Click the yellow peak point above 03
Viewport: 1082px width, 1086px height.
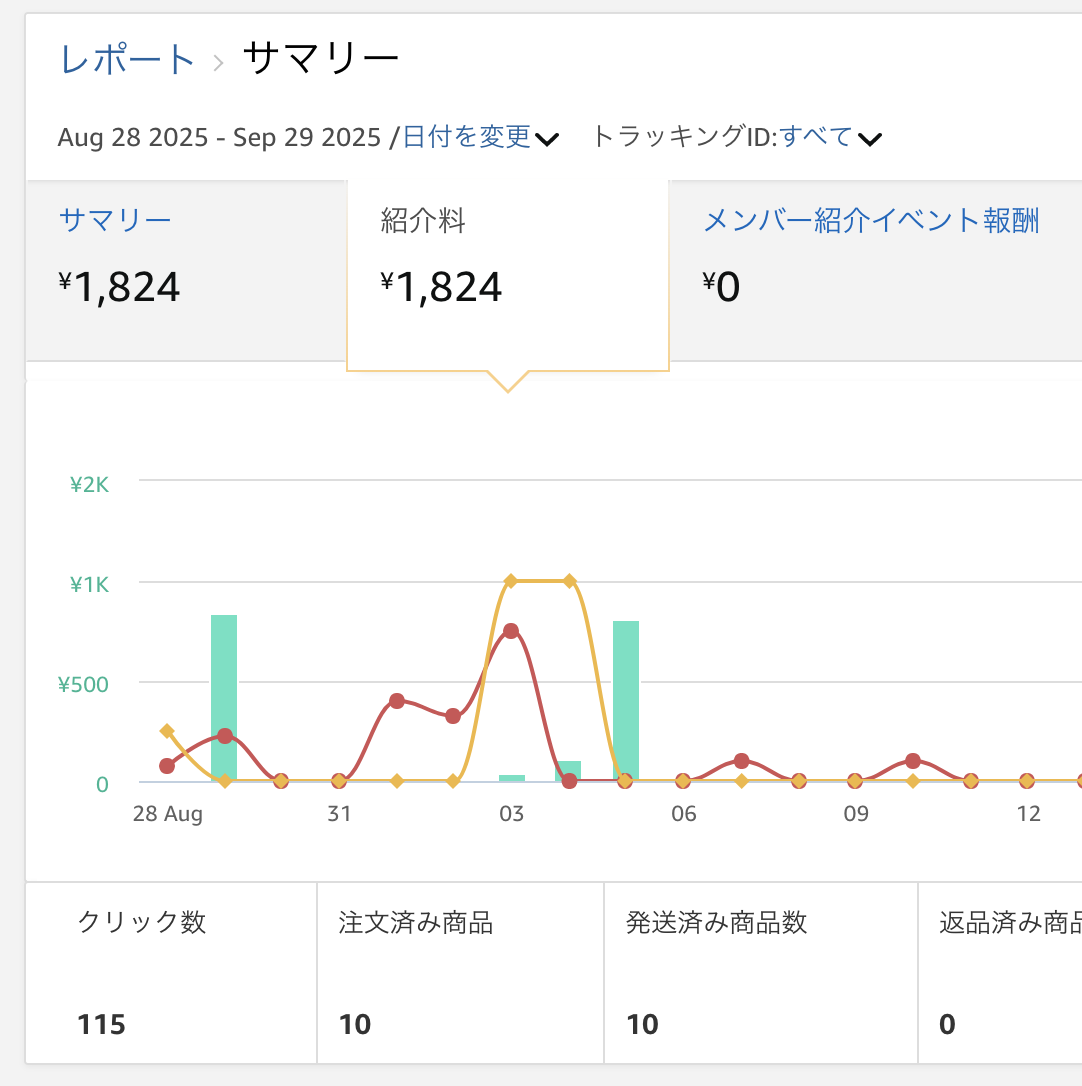512,578
